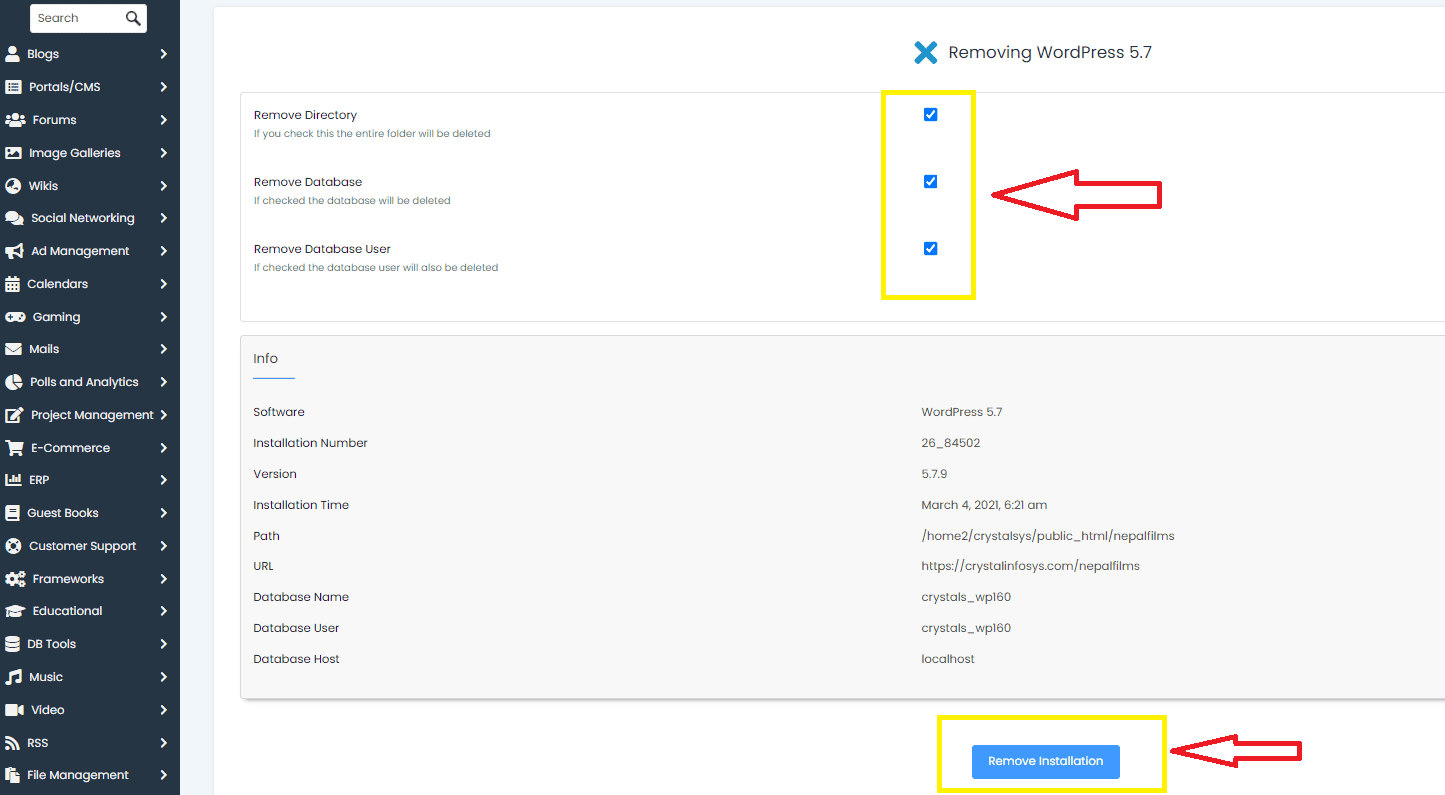Screen dimensions: 1445x795
Task: Expand the Blogs category chevron
Action: tap(163, 54)
